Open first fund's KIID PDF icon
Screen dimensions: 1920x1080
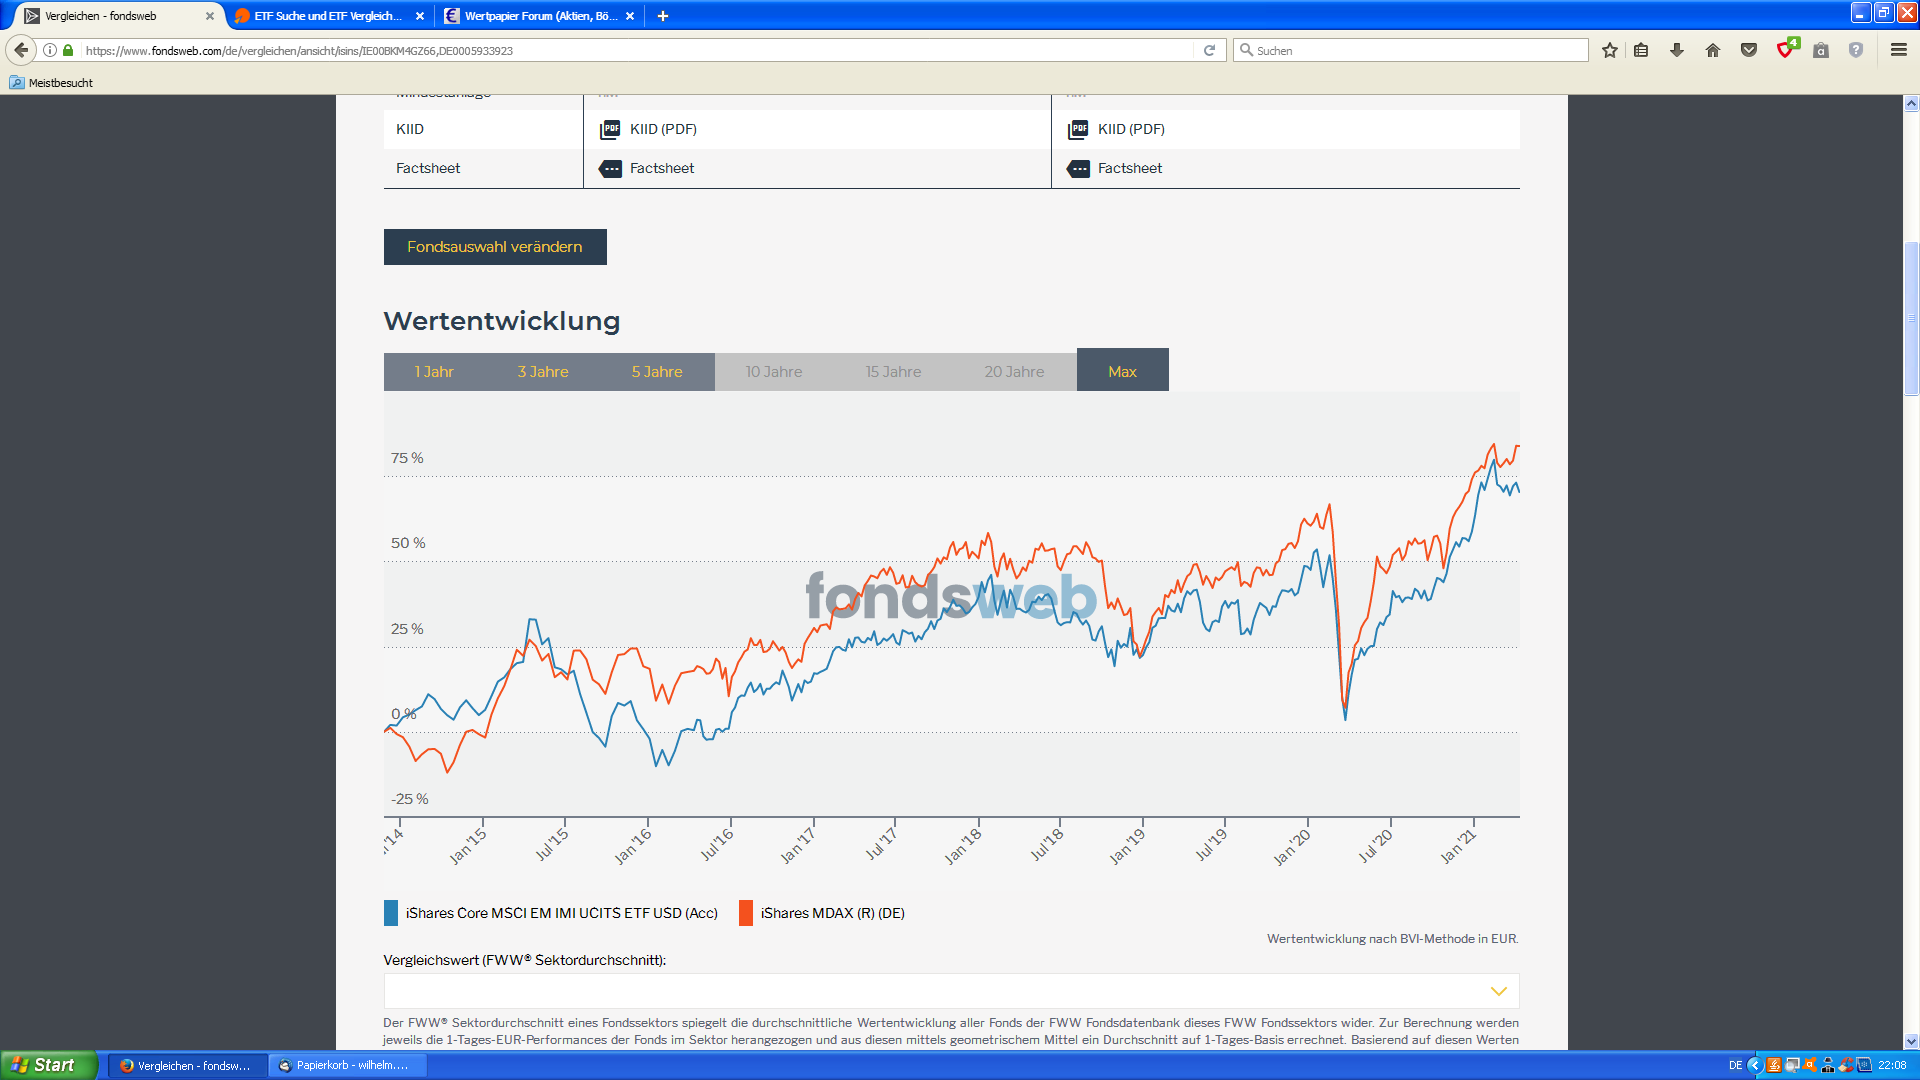(x=610, y=129)
